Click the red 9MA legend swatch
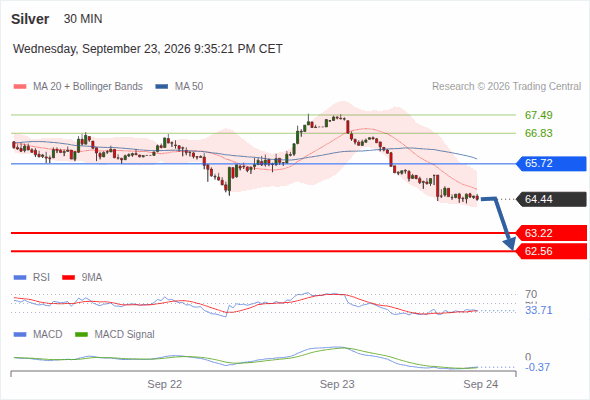 [x=68, y=278]
